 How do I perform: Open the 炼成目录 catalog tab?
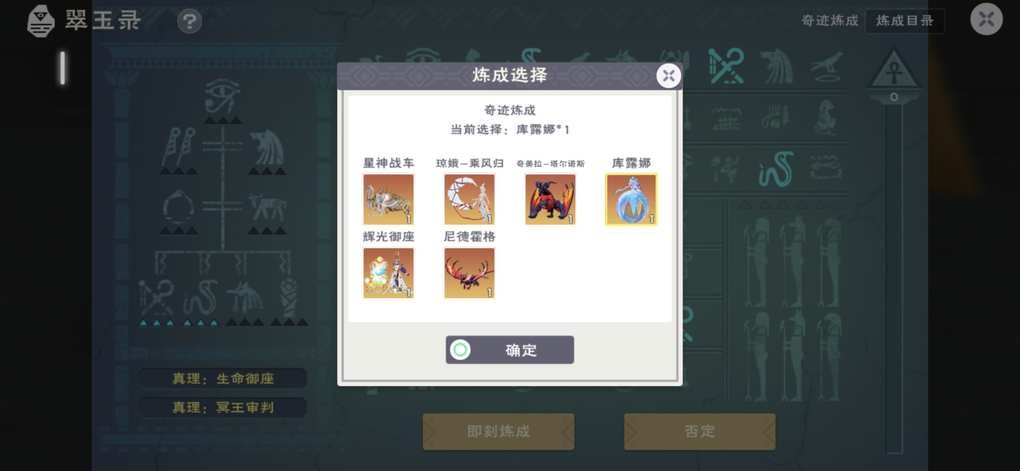coord(904,21)
